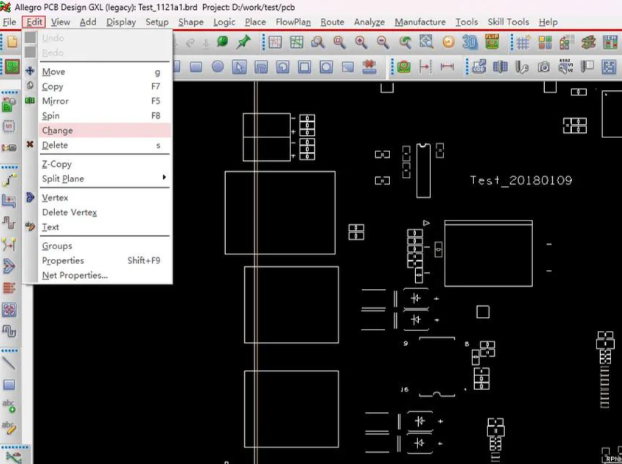Click the new file icon in toolbar
Screen dimensions: 622x464
11,42
